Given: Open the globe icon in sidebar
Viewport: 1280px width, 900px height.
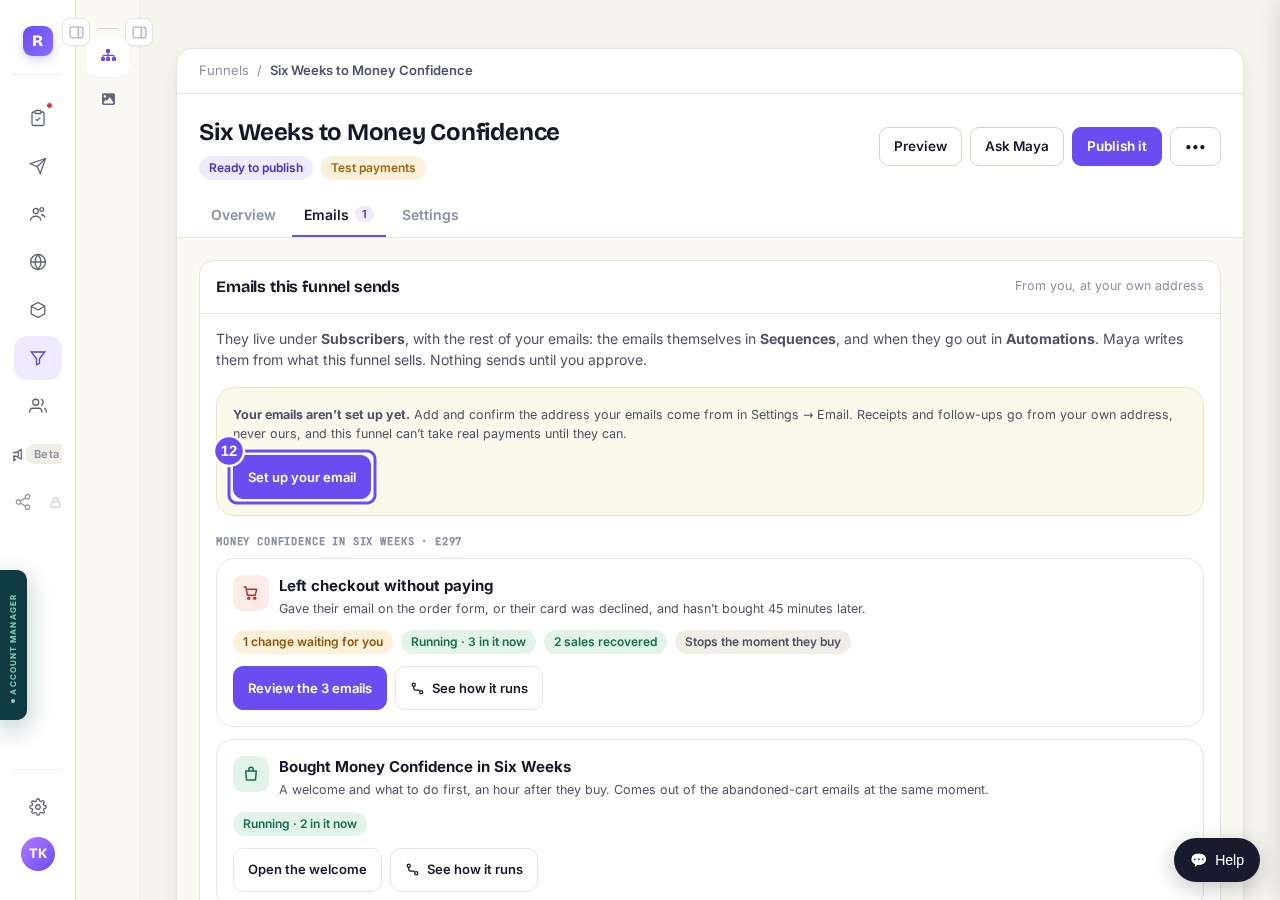Looking at the screenshot, I should click(x=38, y=262).
